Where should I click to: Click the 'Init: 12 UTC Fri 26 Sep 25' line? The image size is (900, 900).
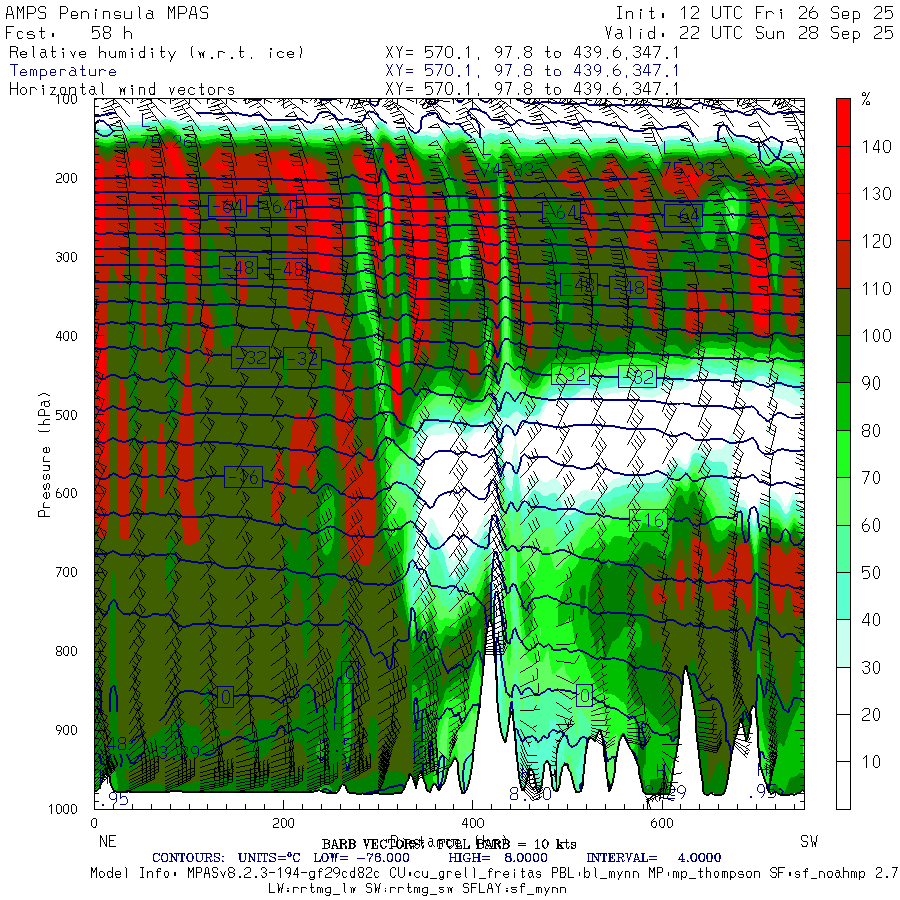pyautogui.click(x=755, y=13)
